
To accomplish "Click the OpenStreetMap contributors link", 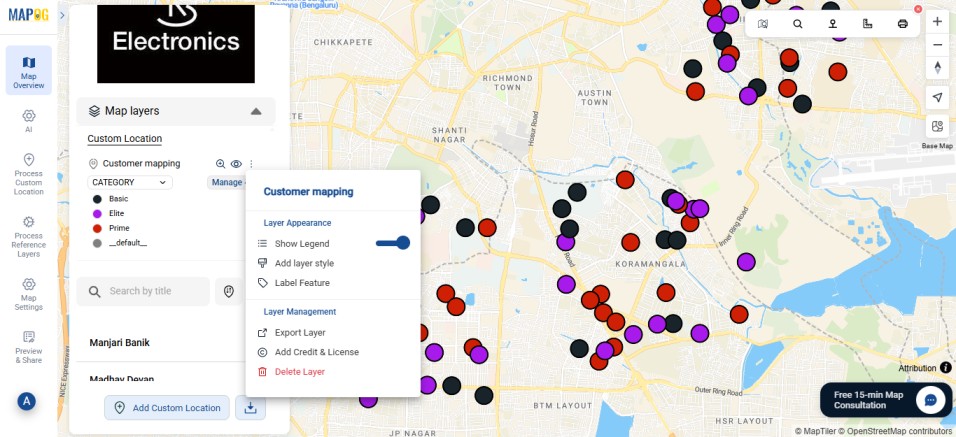I will coord(895,432).
